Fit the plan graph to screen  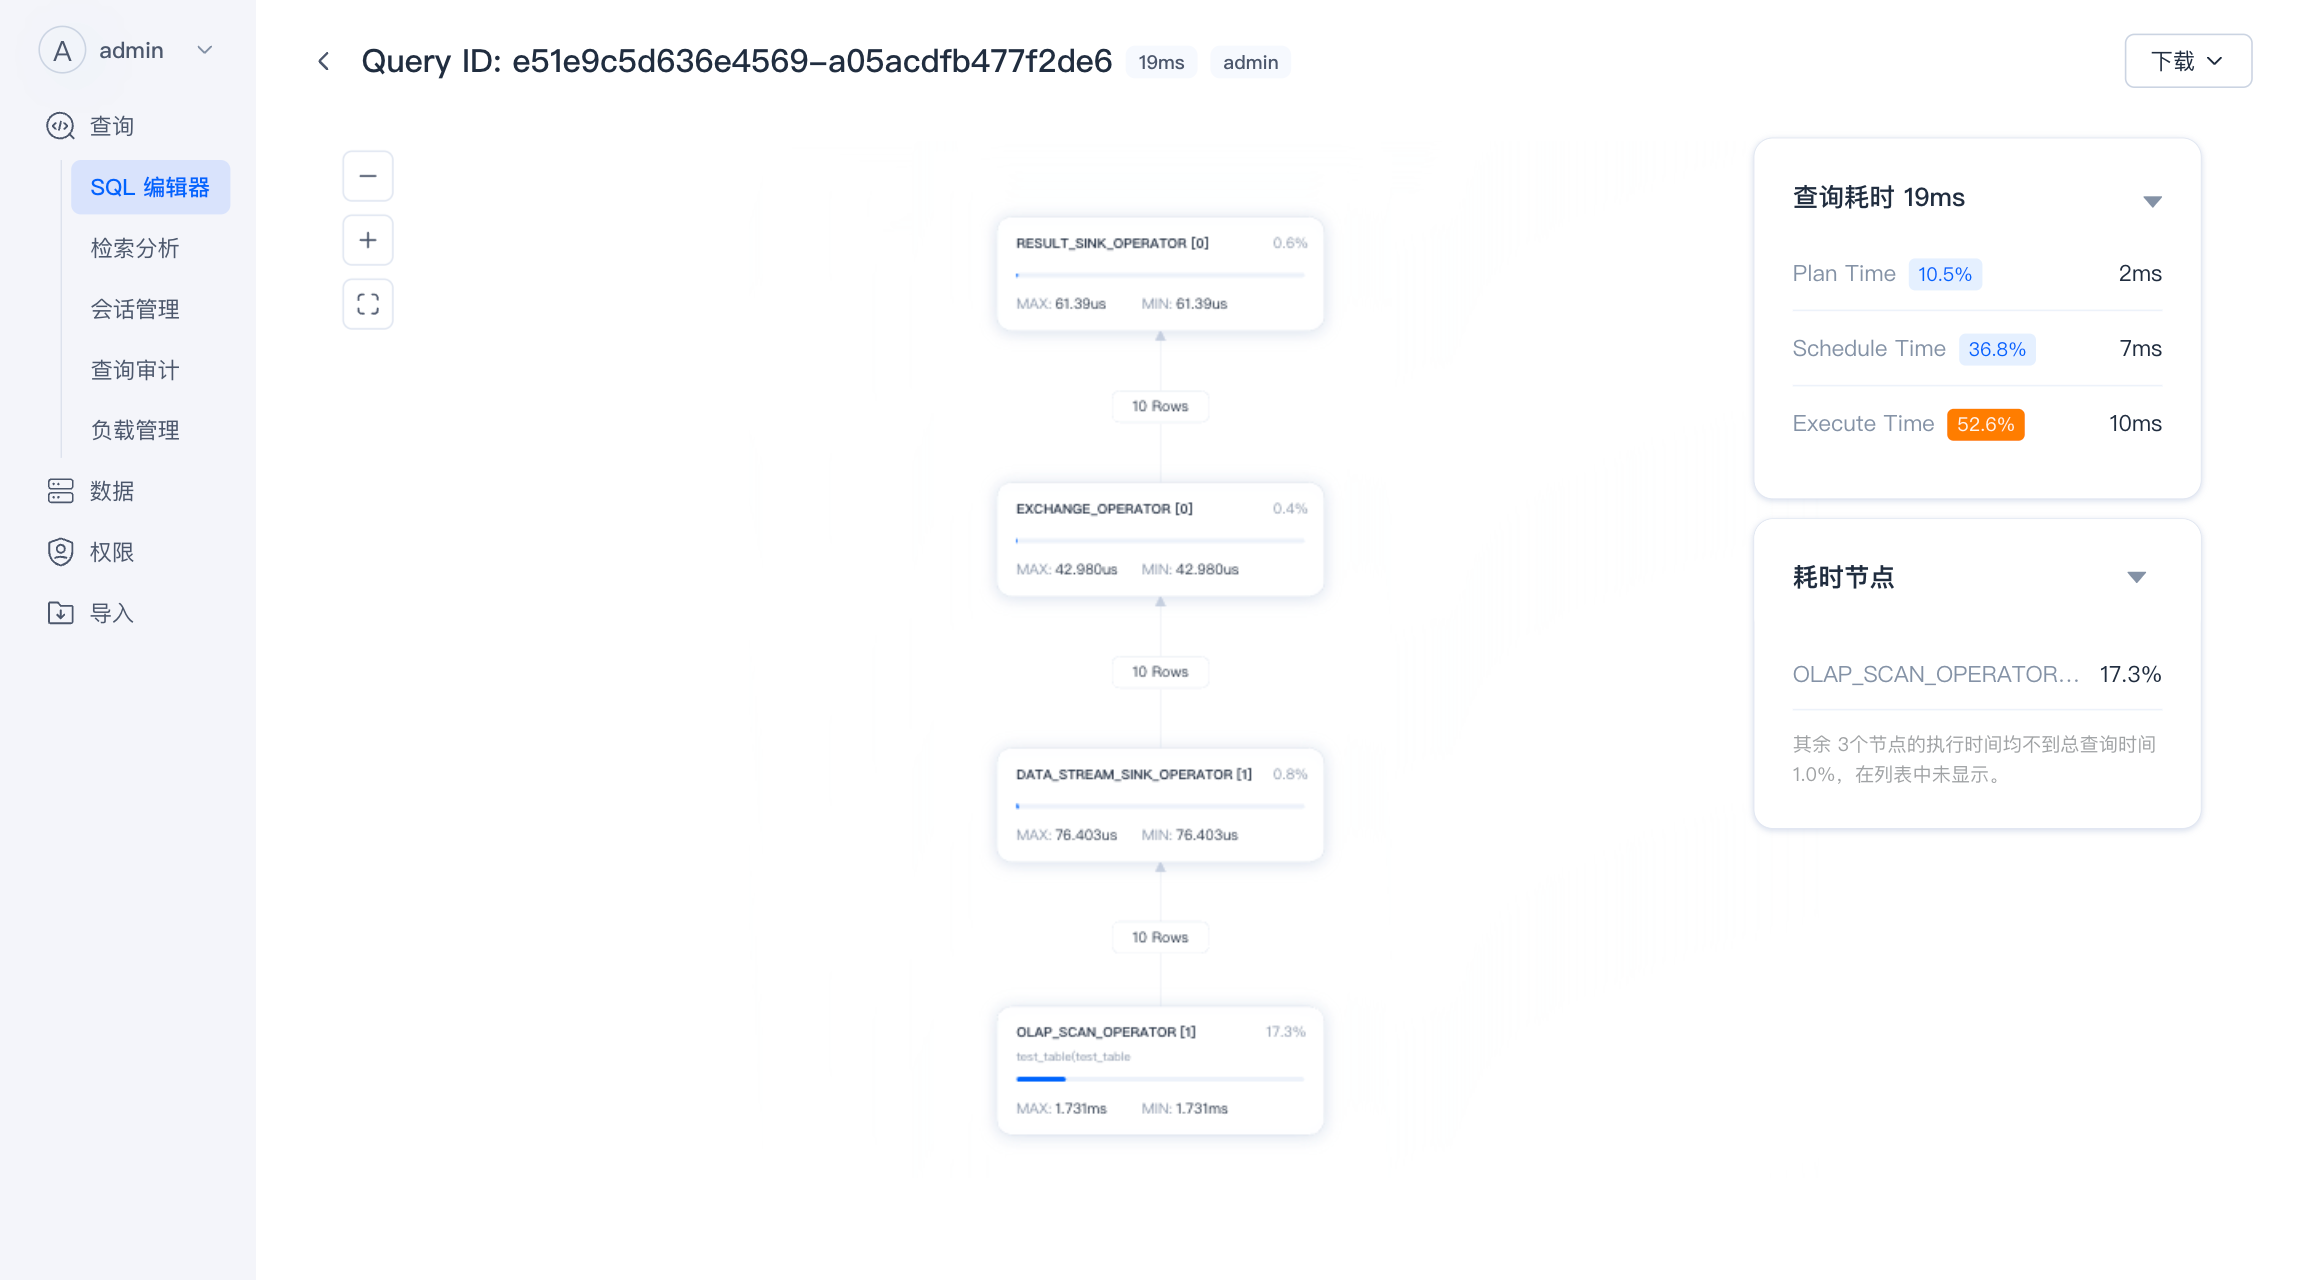(x=368, y=304)
